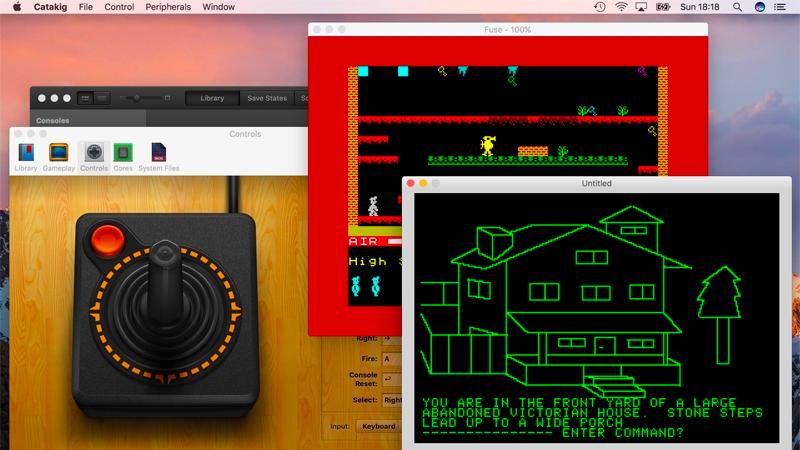Screen dimensions: 800x450
Task: Select the Cores preferences icon
Action: tap(123, 157)
